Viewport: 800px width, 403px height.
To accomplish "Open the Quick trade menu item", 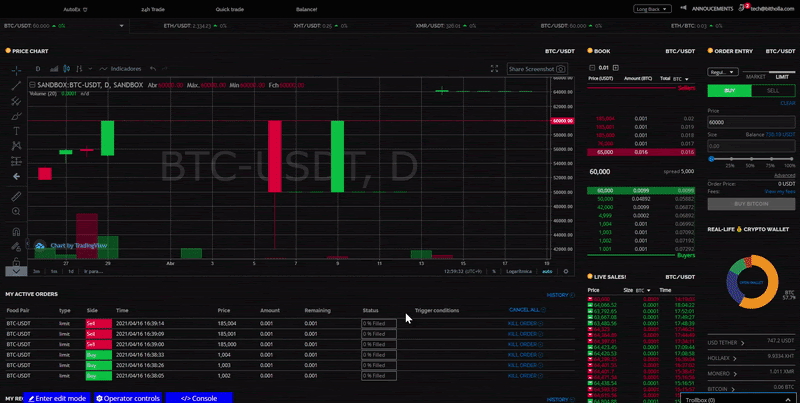I will [230, 9].
